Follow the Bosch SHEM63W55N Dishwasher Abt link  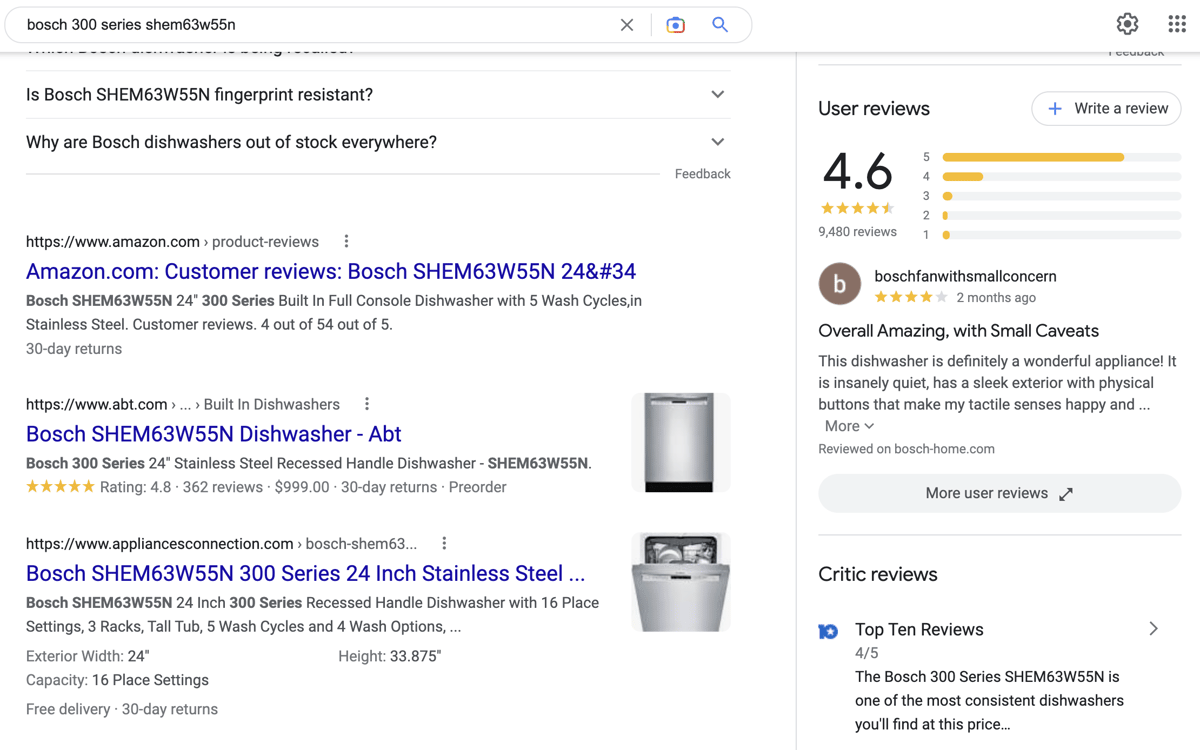pos(213,433)
